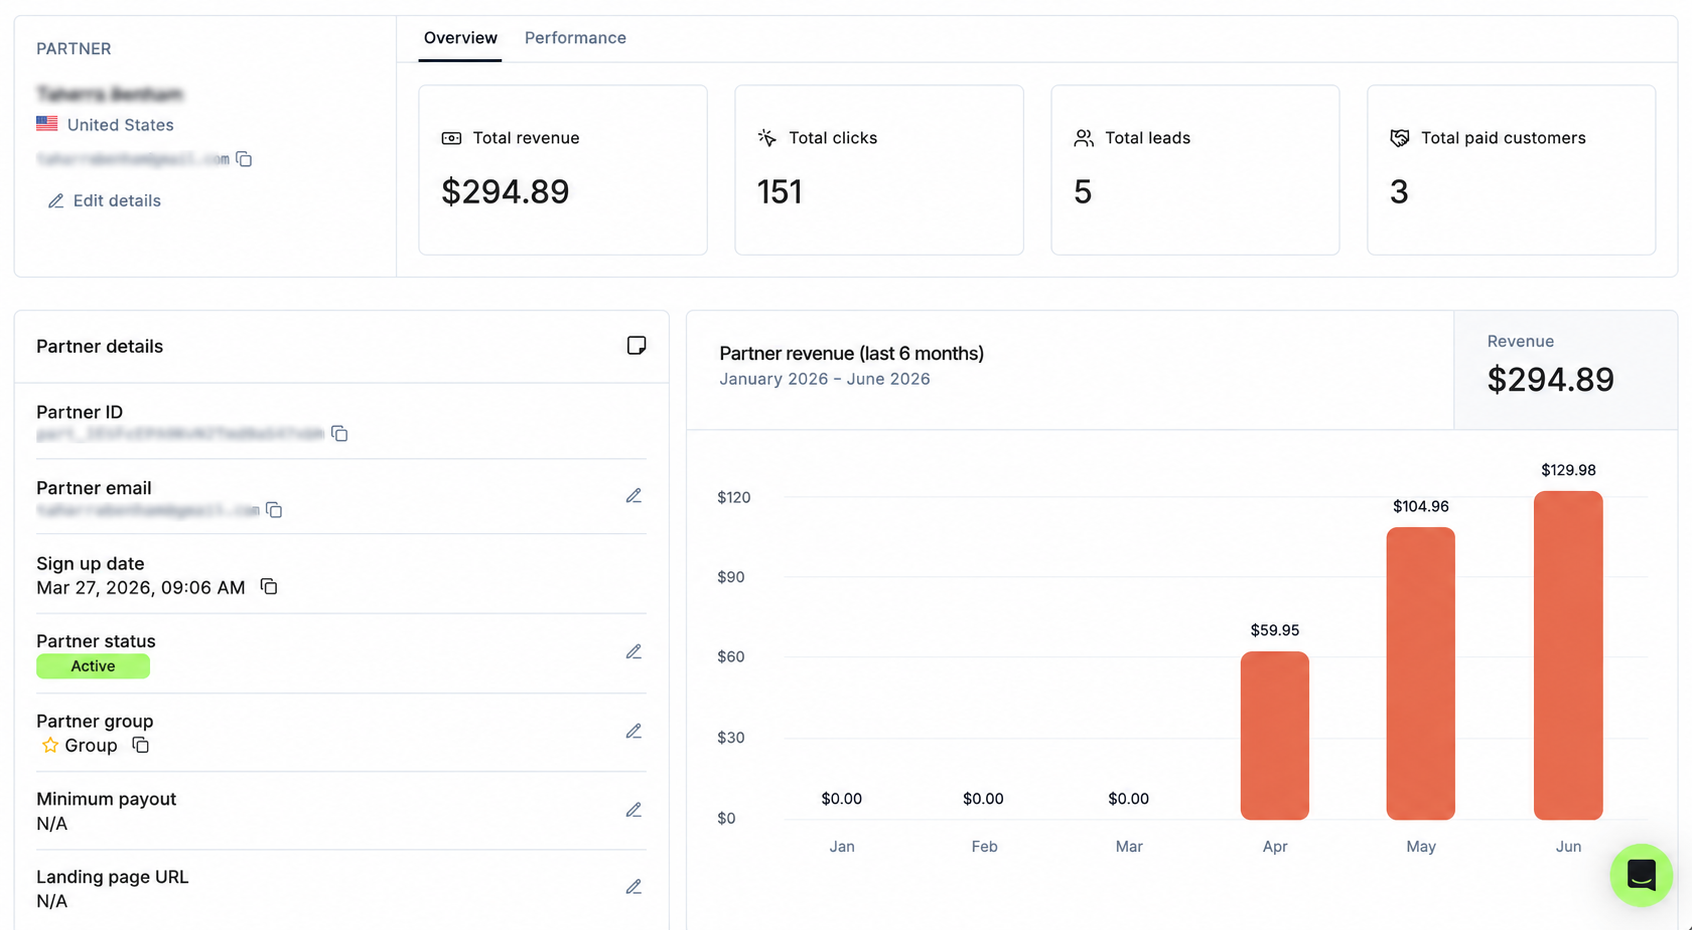
Task: Click the Total clicks cursor icon
Action: [x=767, y=138]
